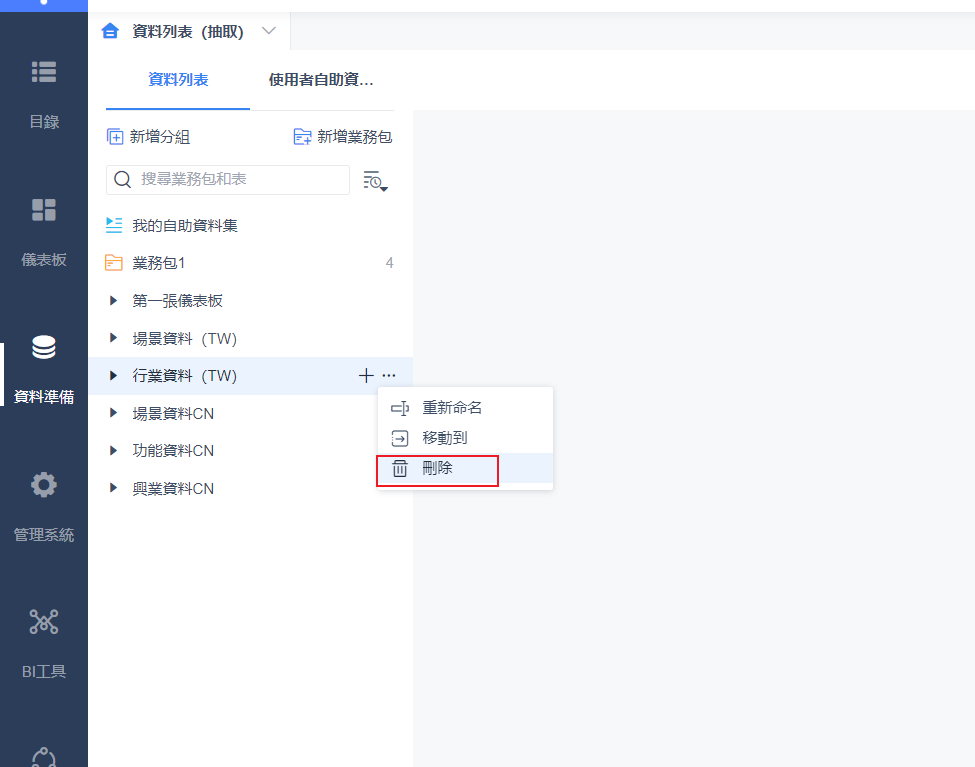Expand the 行業資料 (TW) group arrow
The height and width of the screenshot is (767, 975).
point(113,375)
